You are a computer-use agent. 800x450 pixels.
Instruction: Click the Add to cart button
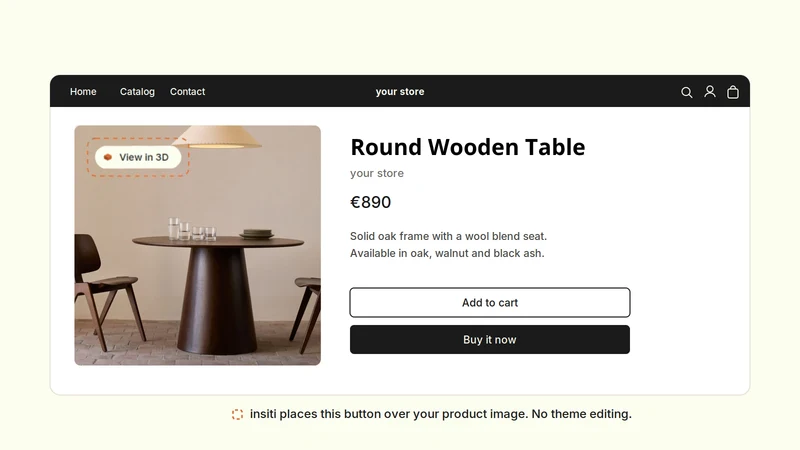(x=490, y=303)
